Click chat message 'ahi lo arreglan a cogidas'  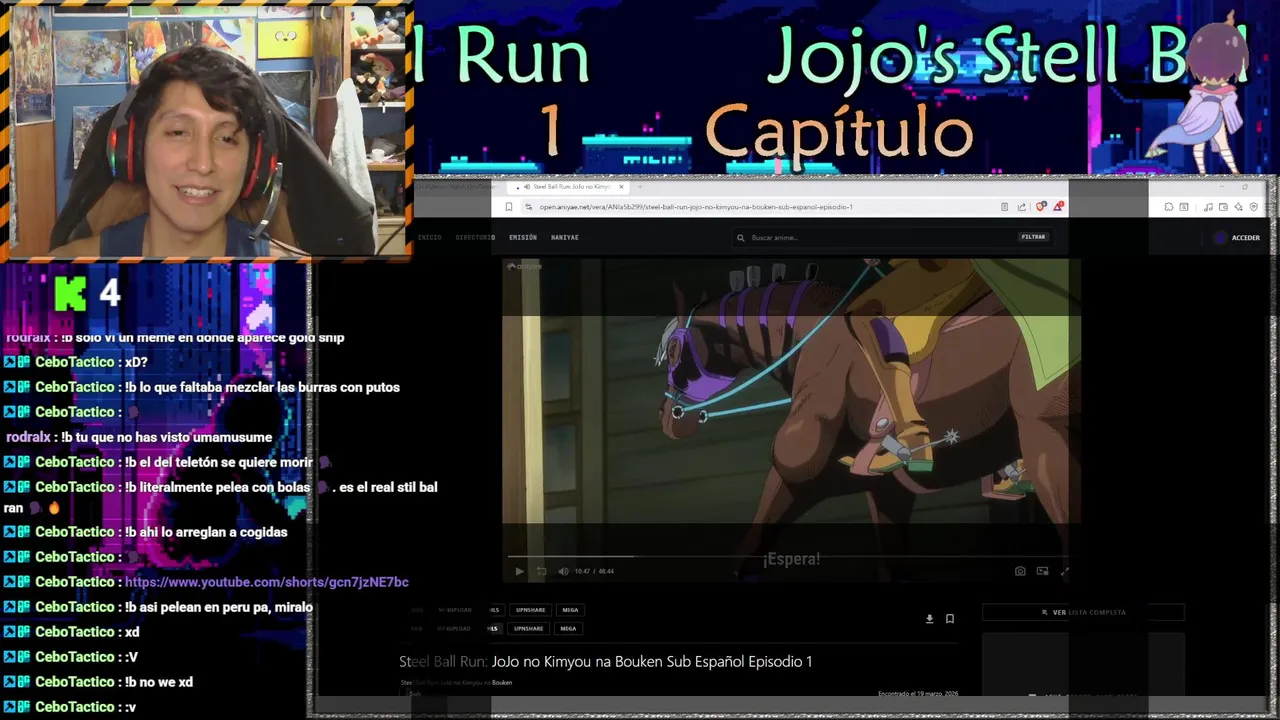pos(206,532)
